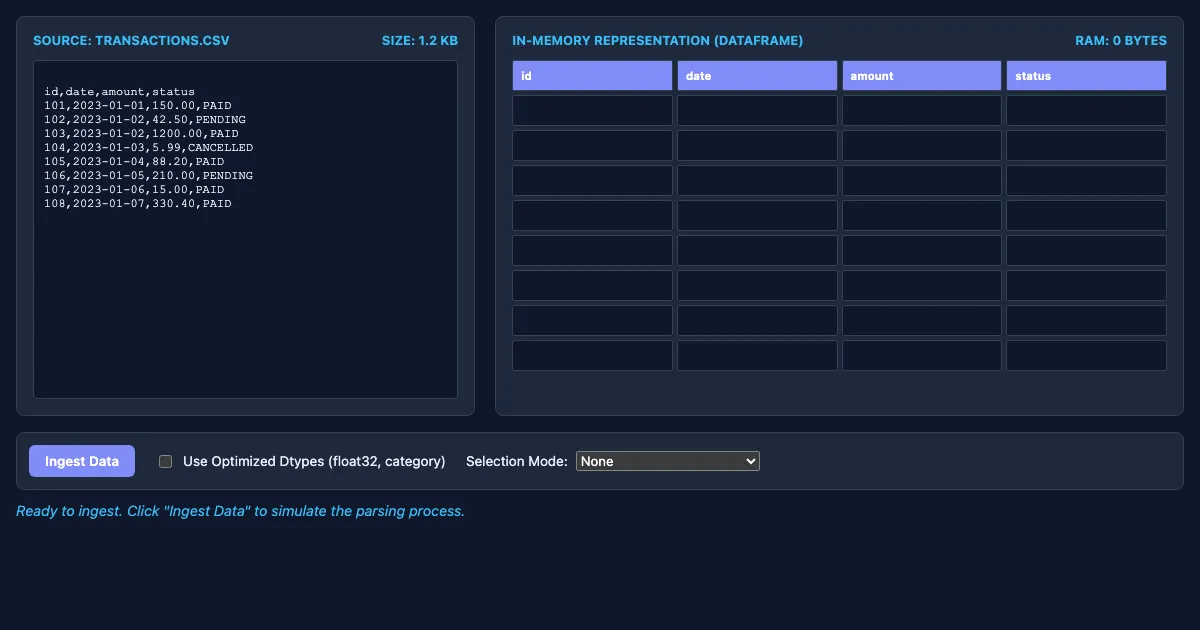The height and width of the screenshot is (630, 1200).
Task: Click the CSV row starting with 103
Action: point(141,133)
